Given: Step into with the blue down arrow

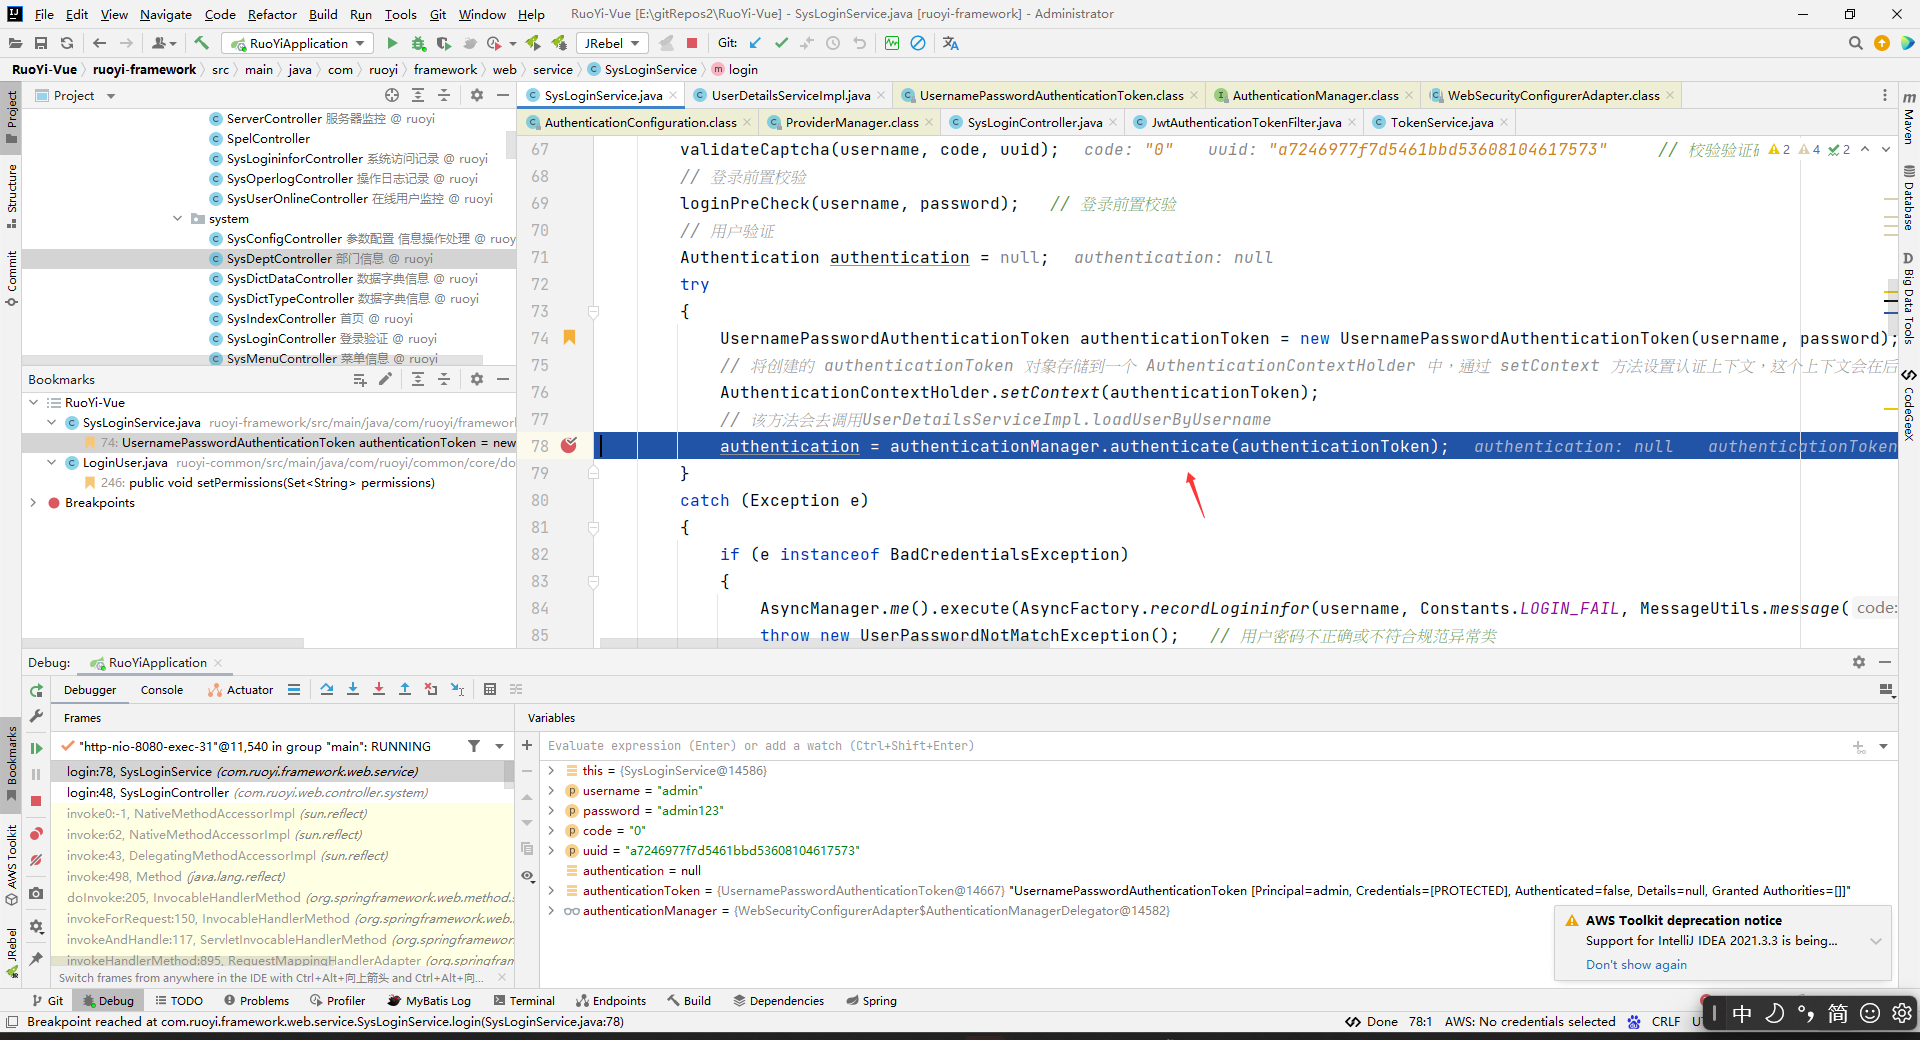Looking at the screenshot, I should pyautogui.click(x=353, y=689).
